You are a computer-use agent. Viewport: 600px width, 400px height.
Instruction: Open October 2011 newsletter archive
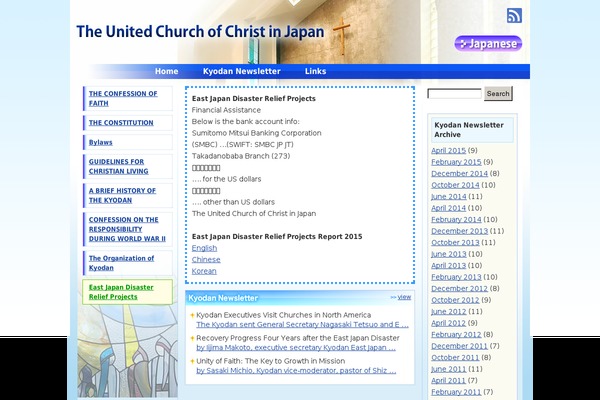tap(455, 357)
